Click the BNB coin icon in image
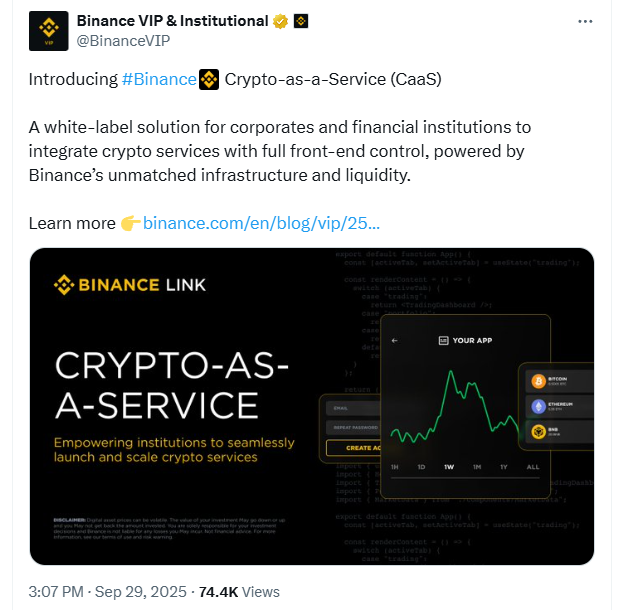This screenshot has width=621, height=610. click(x=538, y=431)
